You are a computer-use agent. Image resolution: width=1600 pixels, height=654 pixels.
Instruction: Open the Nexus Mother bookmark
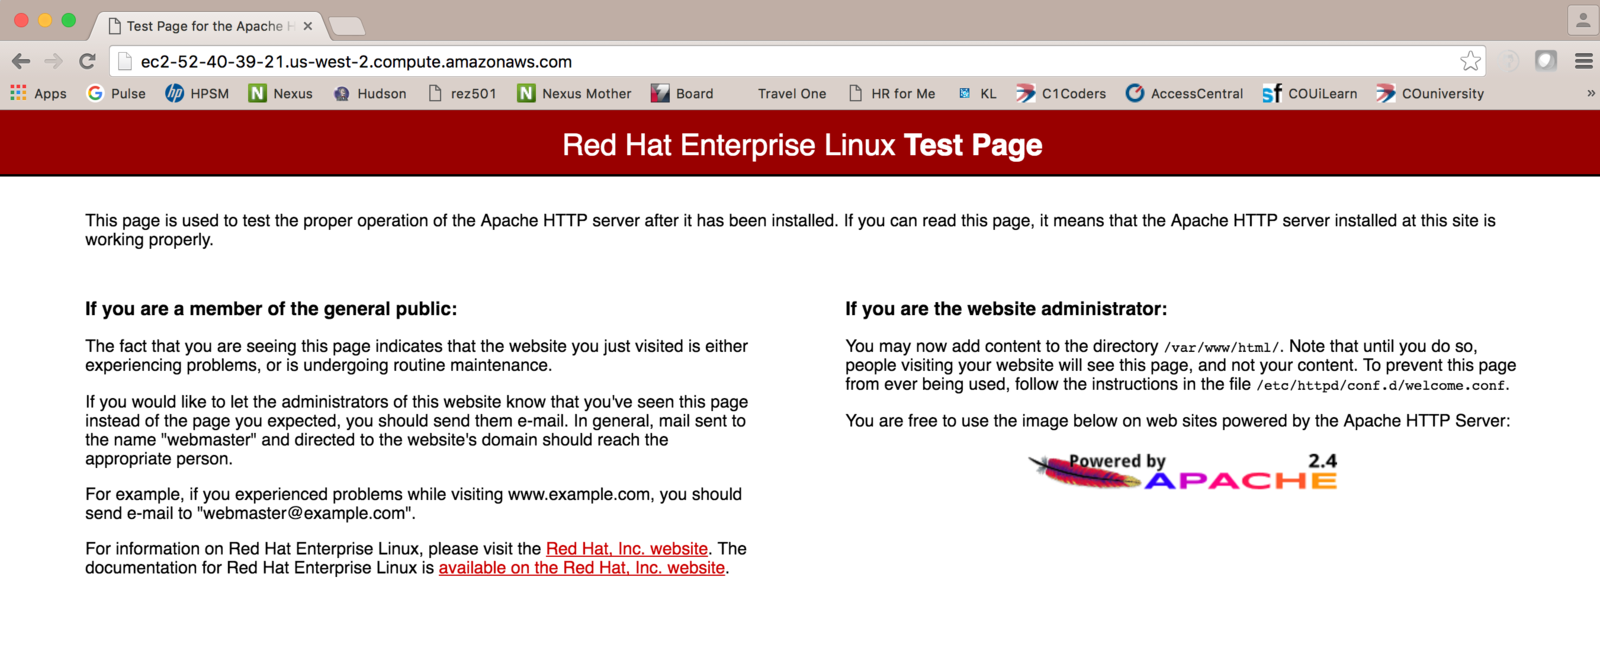click(x=575, y=93)
